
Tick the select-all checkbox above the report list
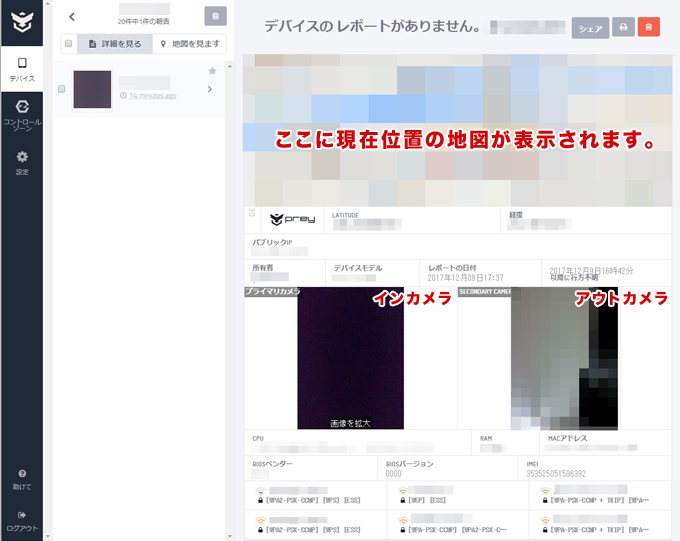(x=67, y=44)
